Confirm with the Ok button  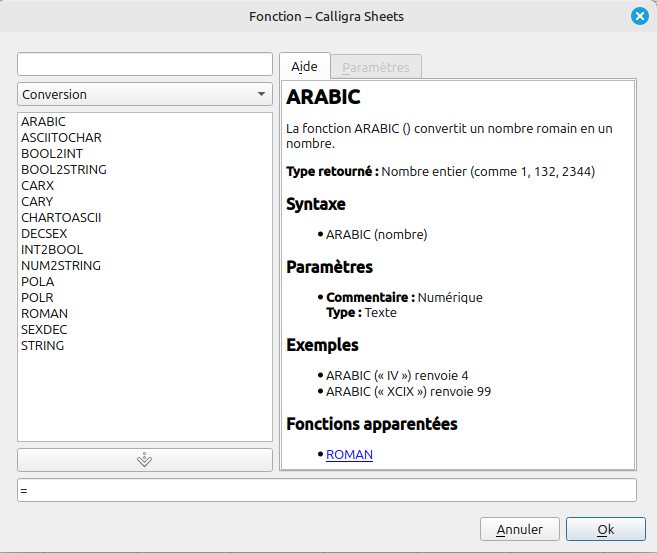606,529
